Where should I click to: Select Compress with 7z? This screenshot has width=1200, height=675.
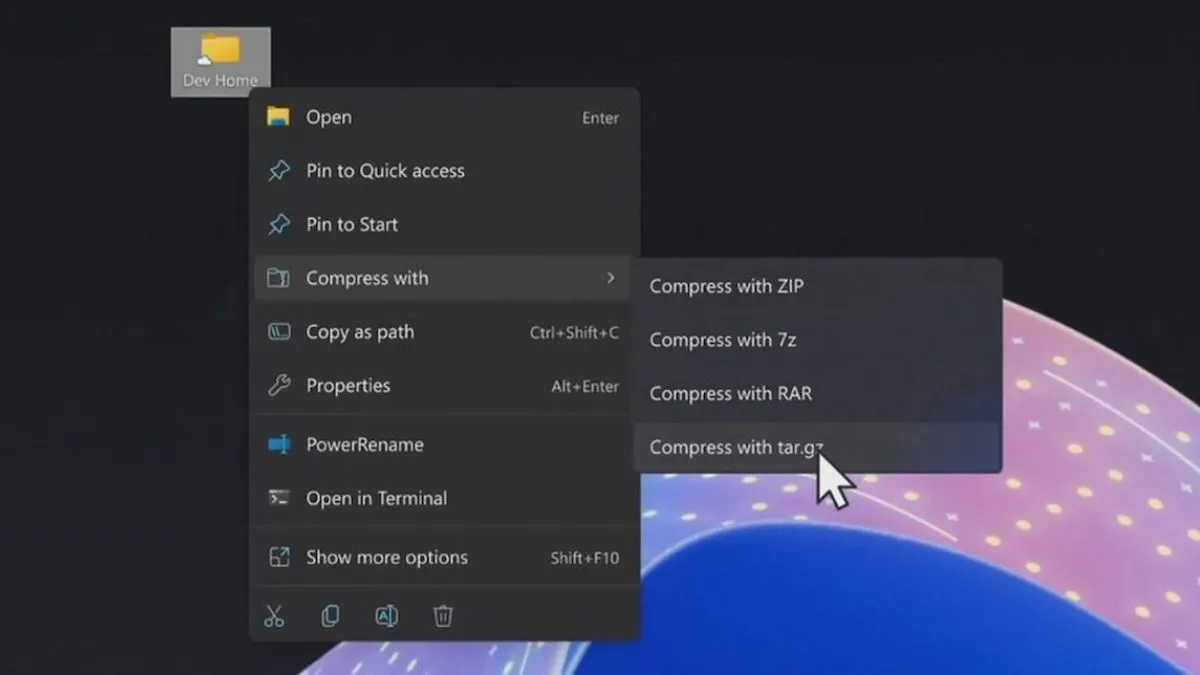pyautogui.click(x=722, y=340)
